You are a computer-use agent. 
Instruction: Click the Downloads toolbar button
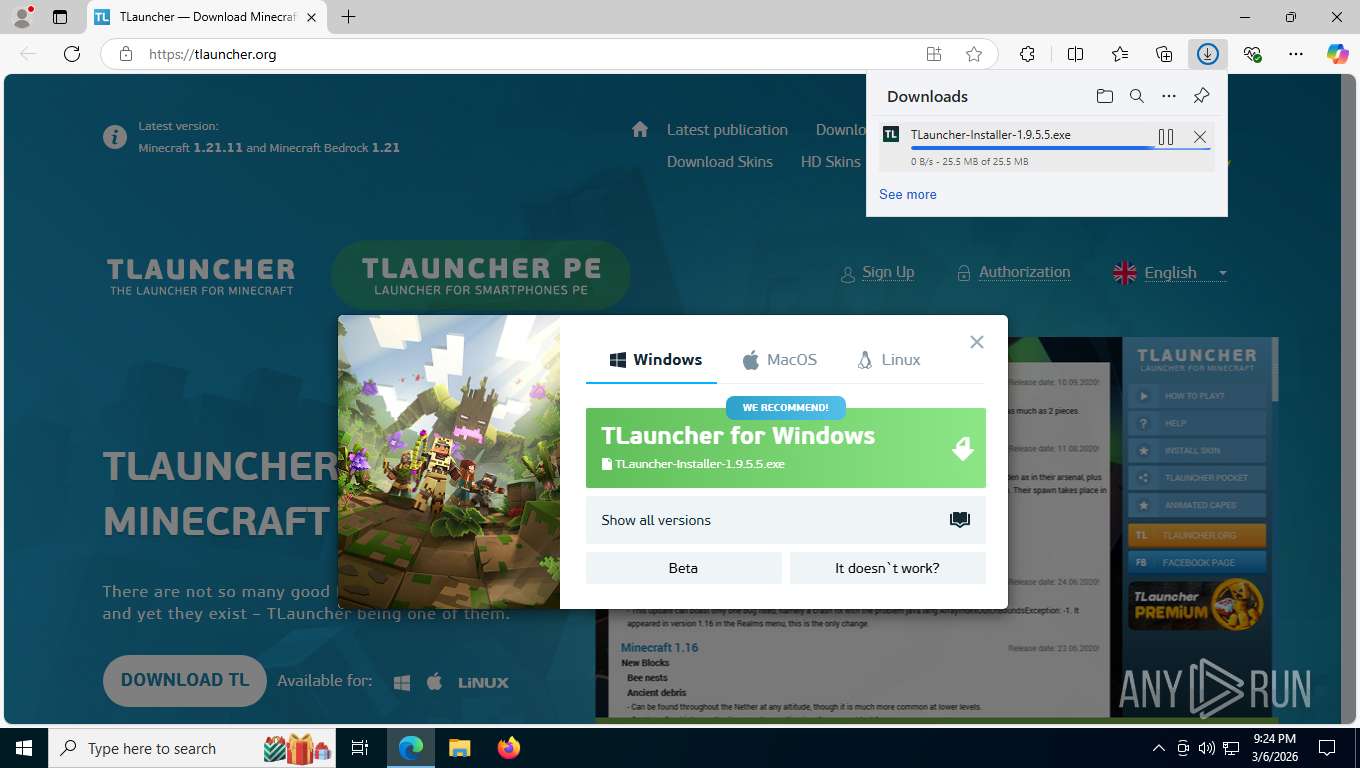tap(1208, 54)
